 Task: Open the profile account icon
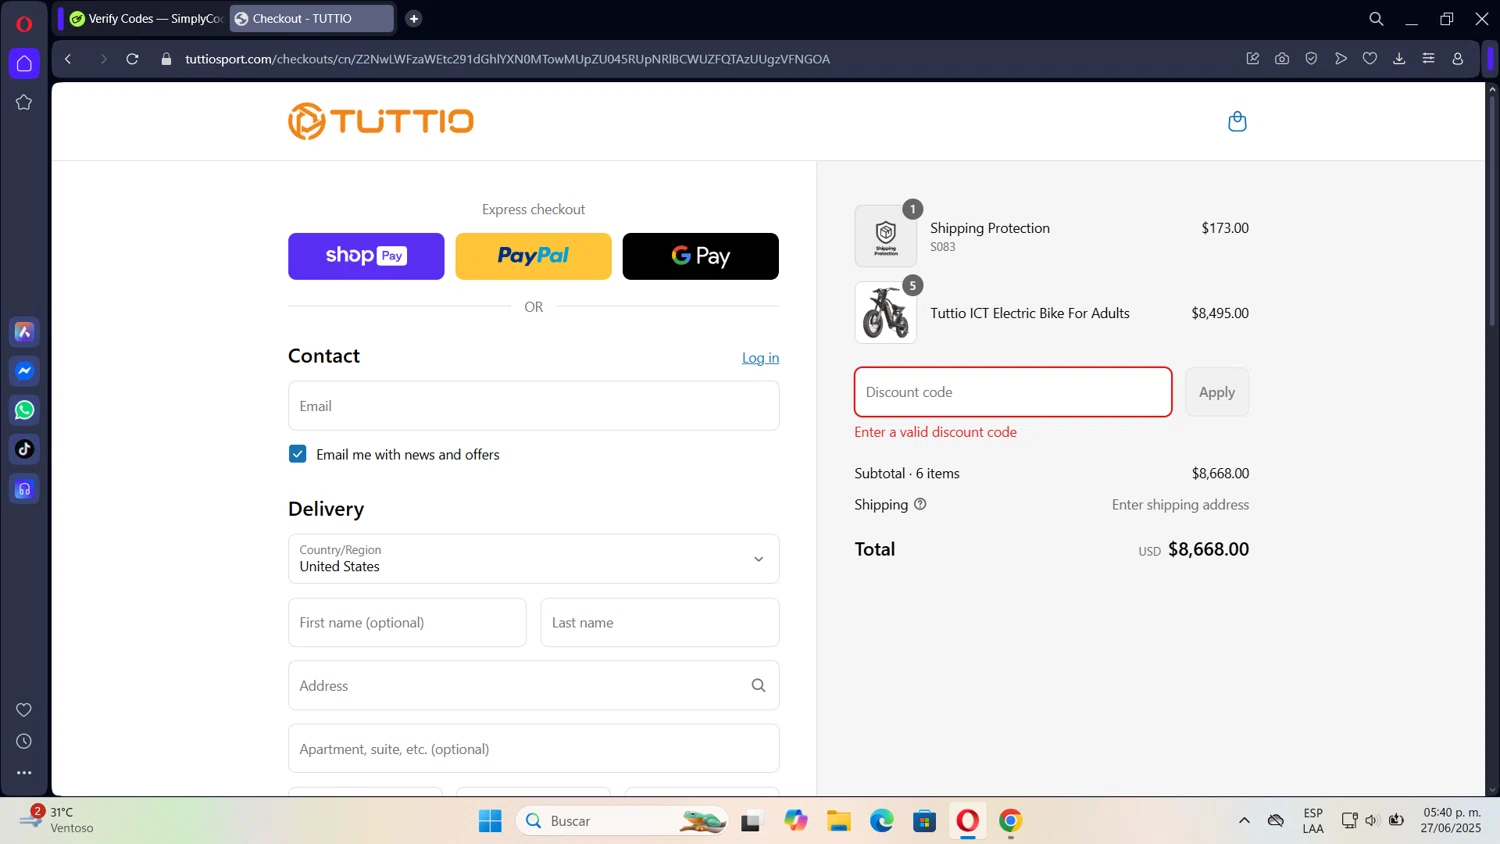[1458, 59]
